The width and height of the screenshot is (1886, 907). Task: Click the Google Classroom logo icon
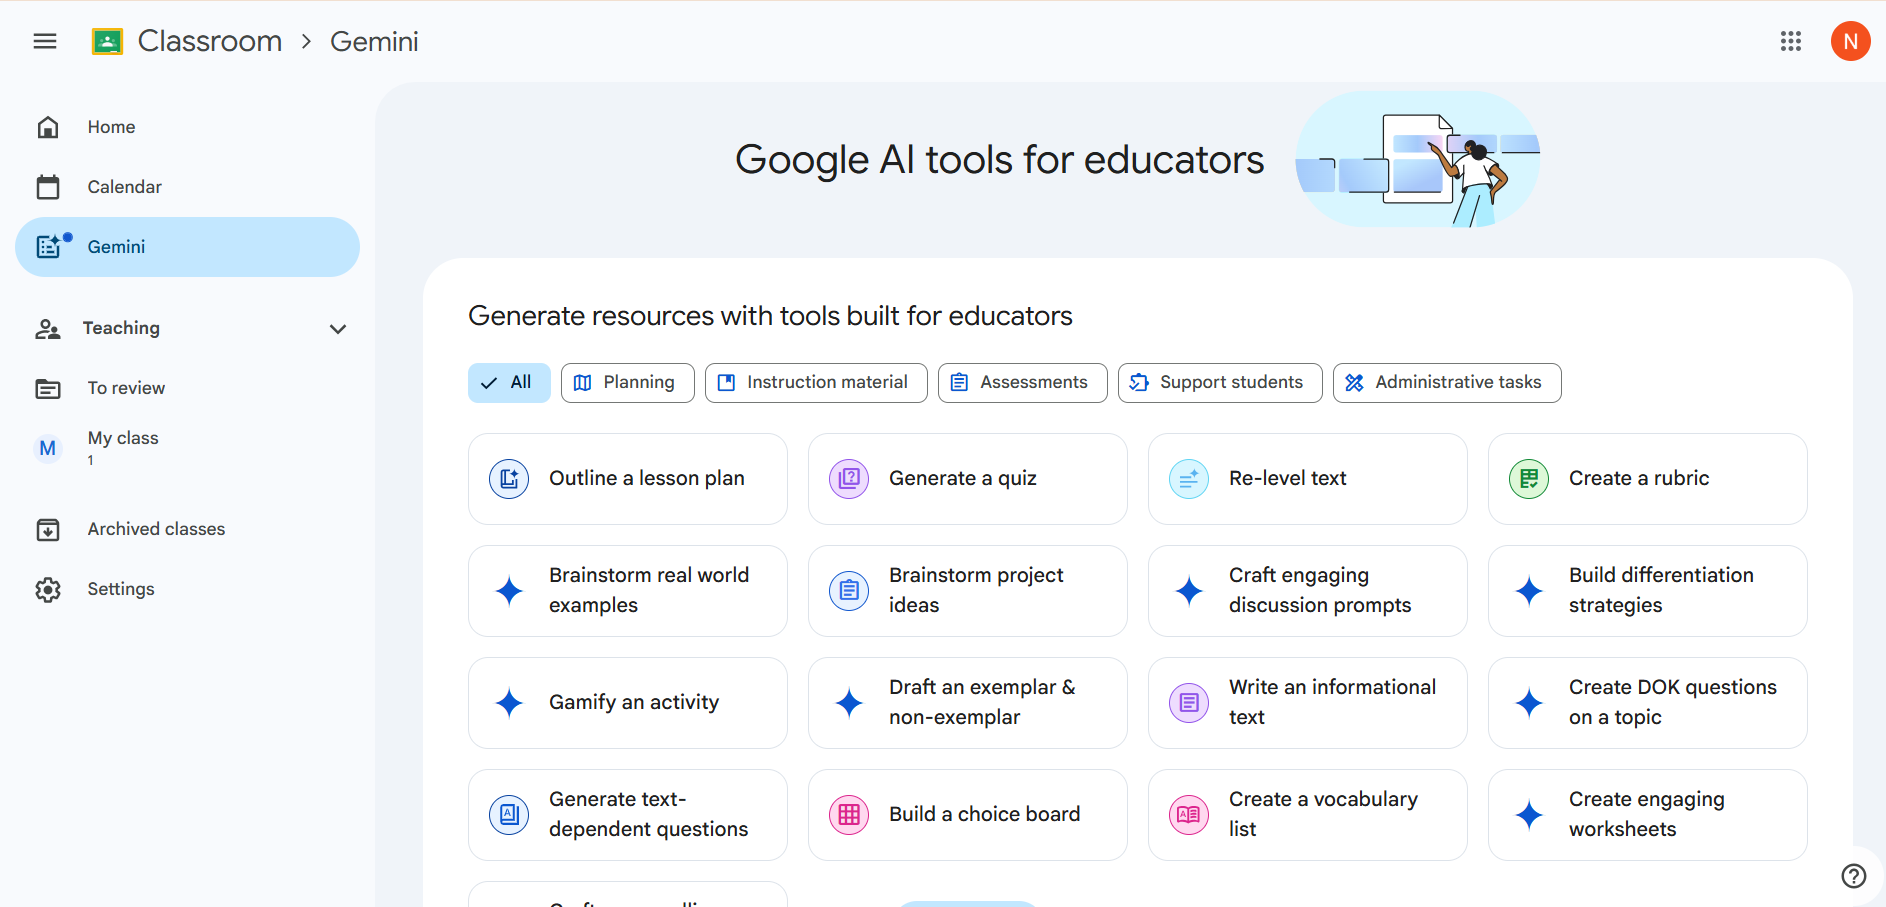pos(107,41)
